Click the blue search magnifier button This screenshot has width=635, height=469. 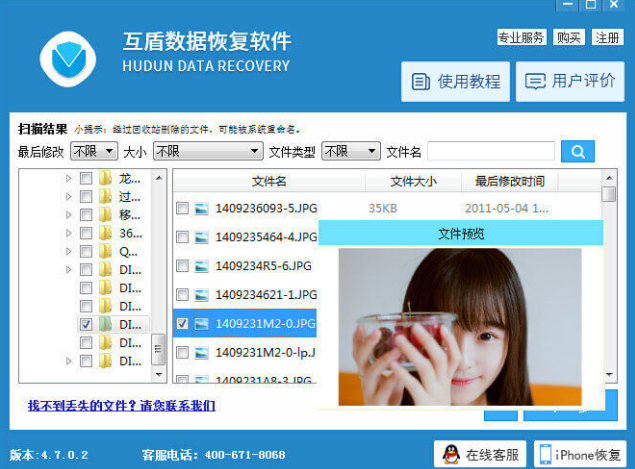point(577,151)
